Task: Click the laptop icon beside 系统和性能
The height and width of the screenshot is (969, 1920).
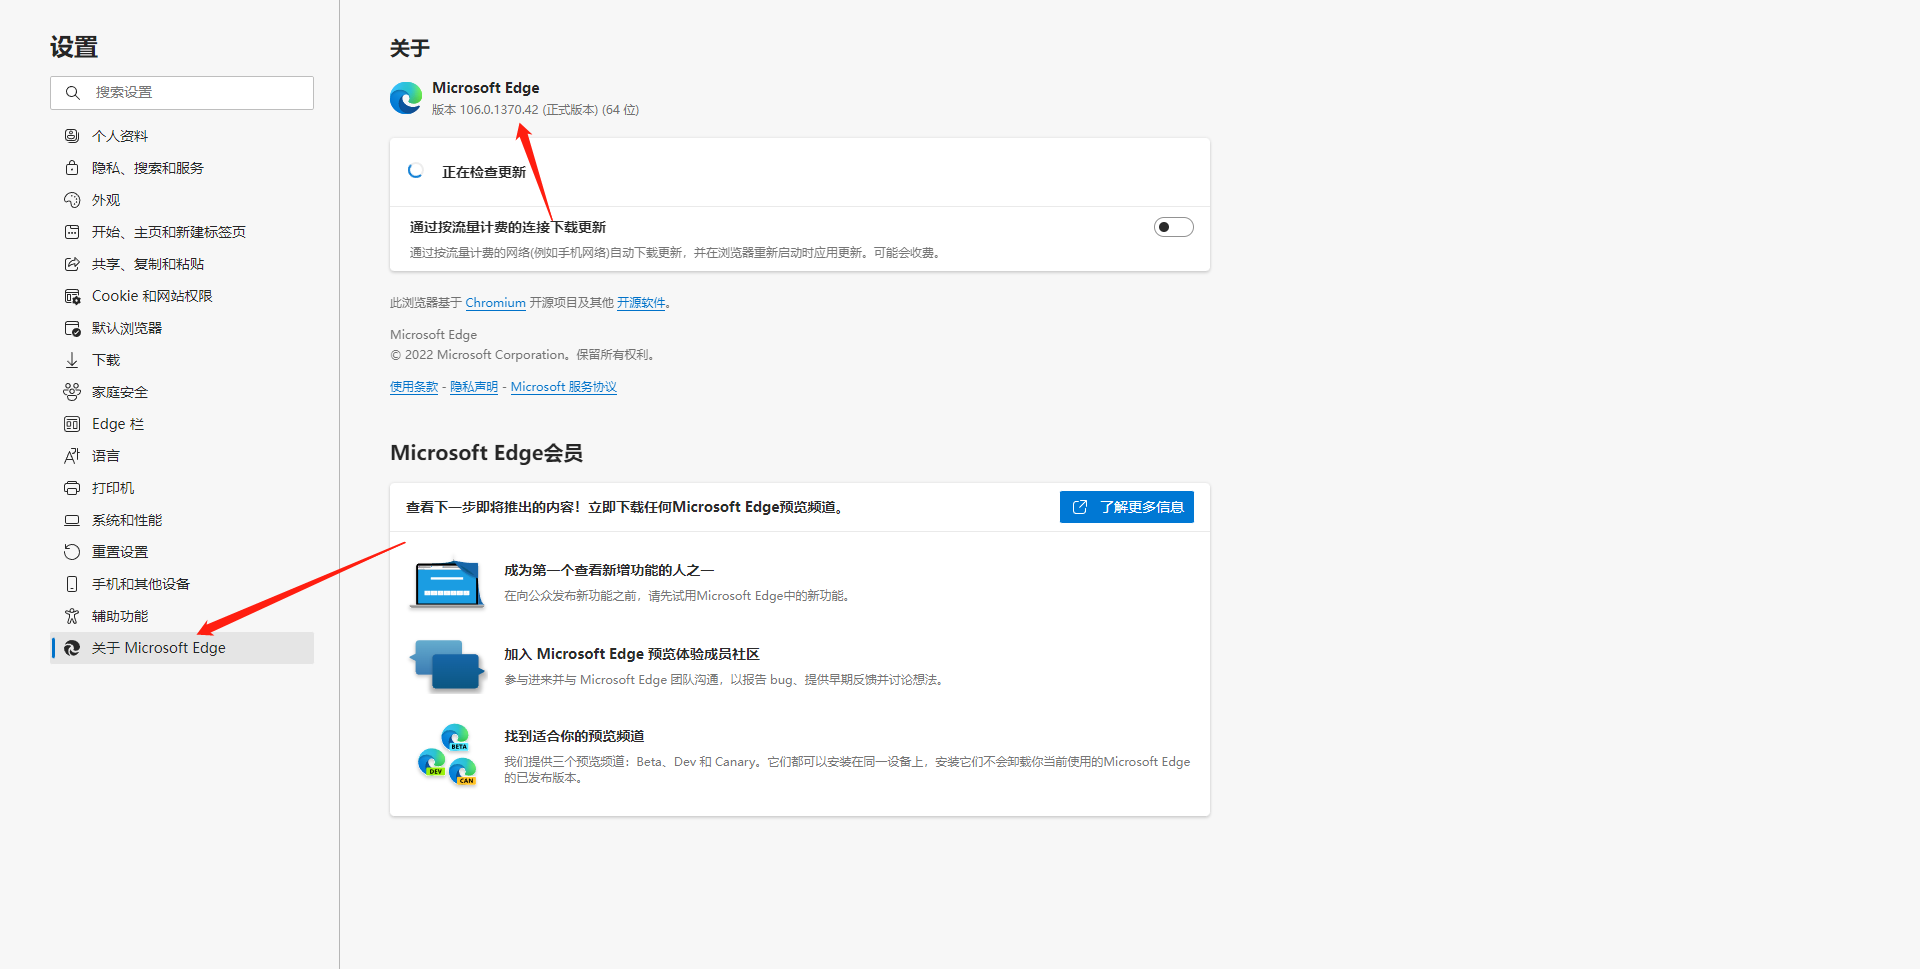Action: click(72, 520)
